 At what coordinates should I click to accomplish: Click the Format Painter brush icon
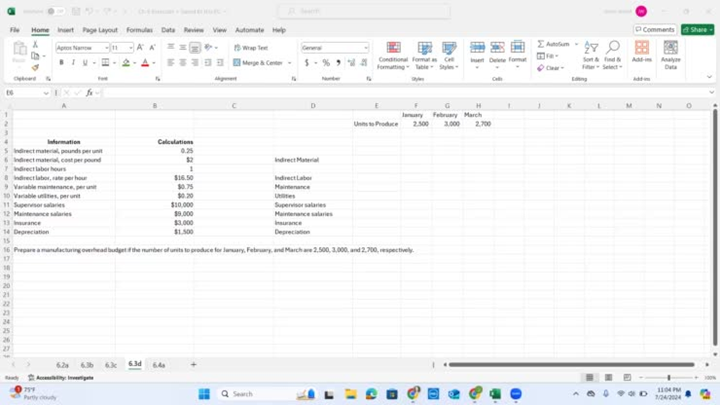point(36,67)
